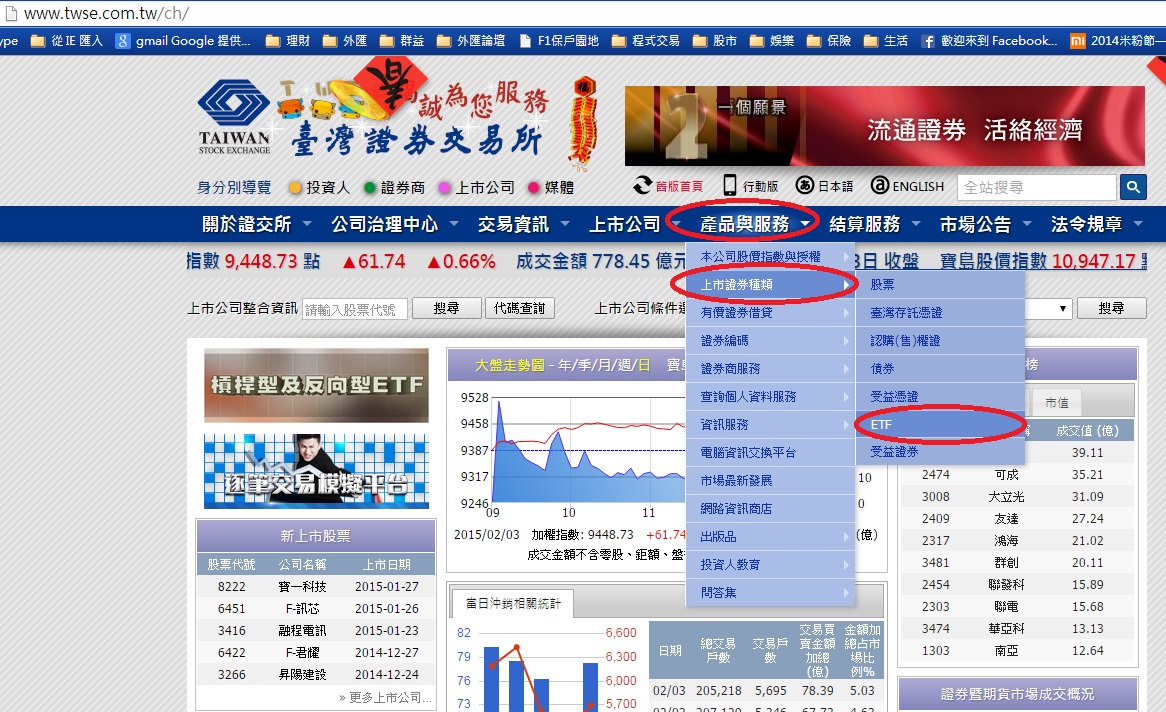The width and height of the screenshot is (1166, 712).
Task: Open the 槓桿型及反向型ETF banner
Action: pos(316,385)
